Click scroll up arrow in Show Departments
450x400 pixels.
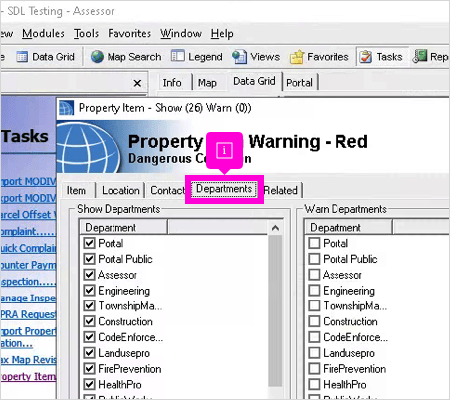(x=275, y=228)
